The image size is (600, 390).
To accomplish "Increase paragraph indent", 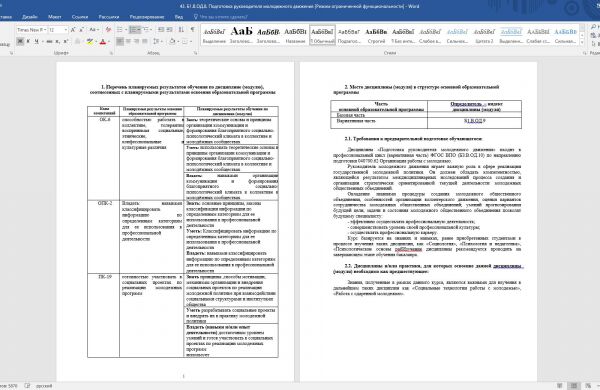I will click(170, 29).
